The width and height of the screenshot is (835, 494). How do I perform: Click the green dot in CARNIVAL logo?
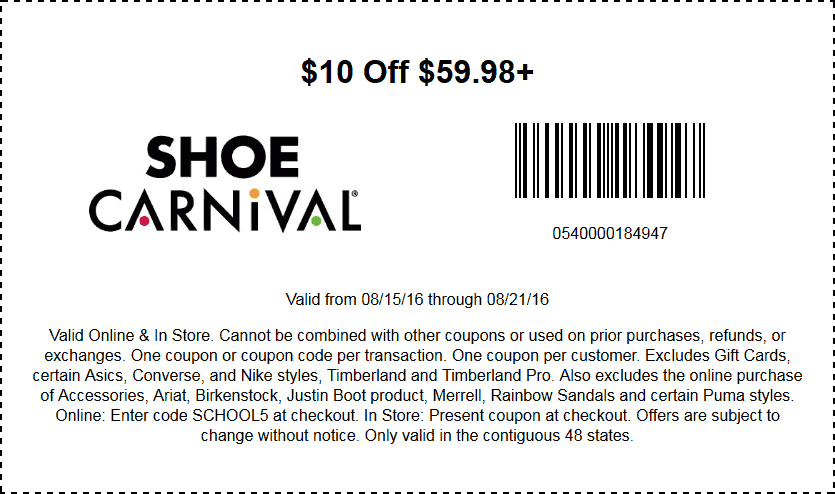click(x=316, y=220)
